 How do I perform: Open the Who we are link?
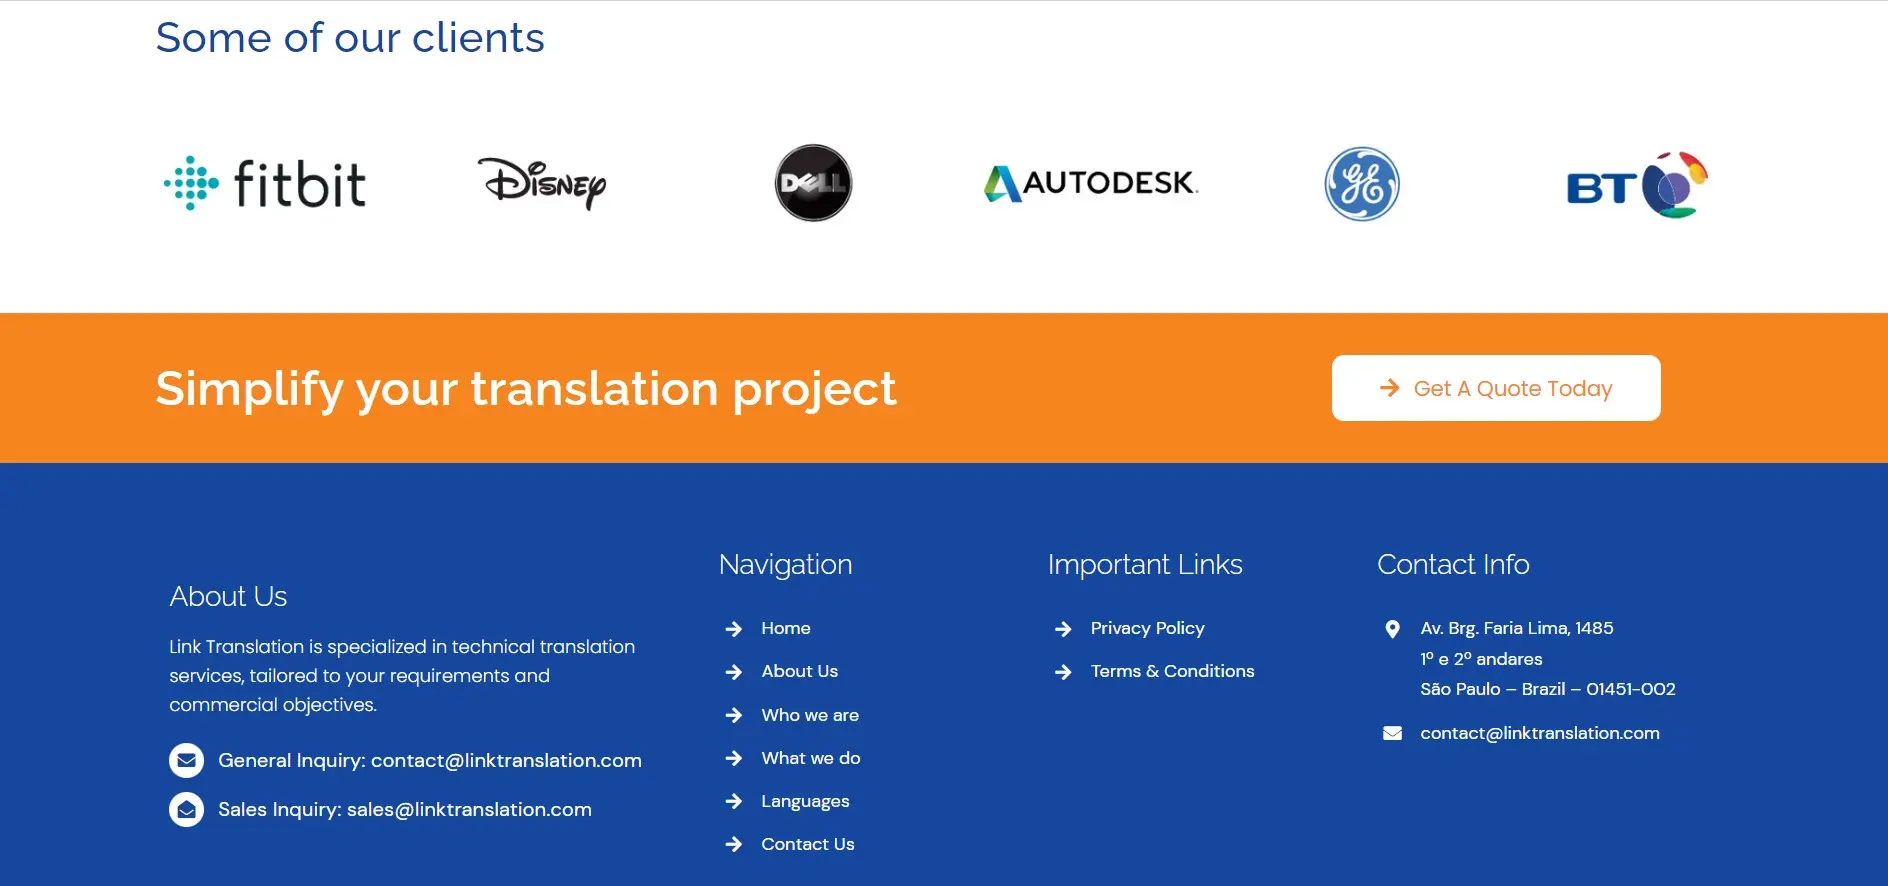(809, 716)
